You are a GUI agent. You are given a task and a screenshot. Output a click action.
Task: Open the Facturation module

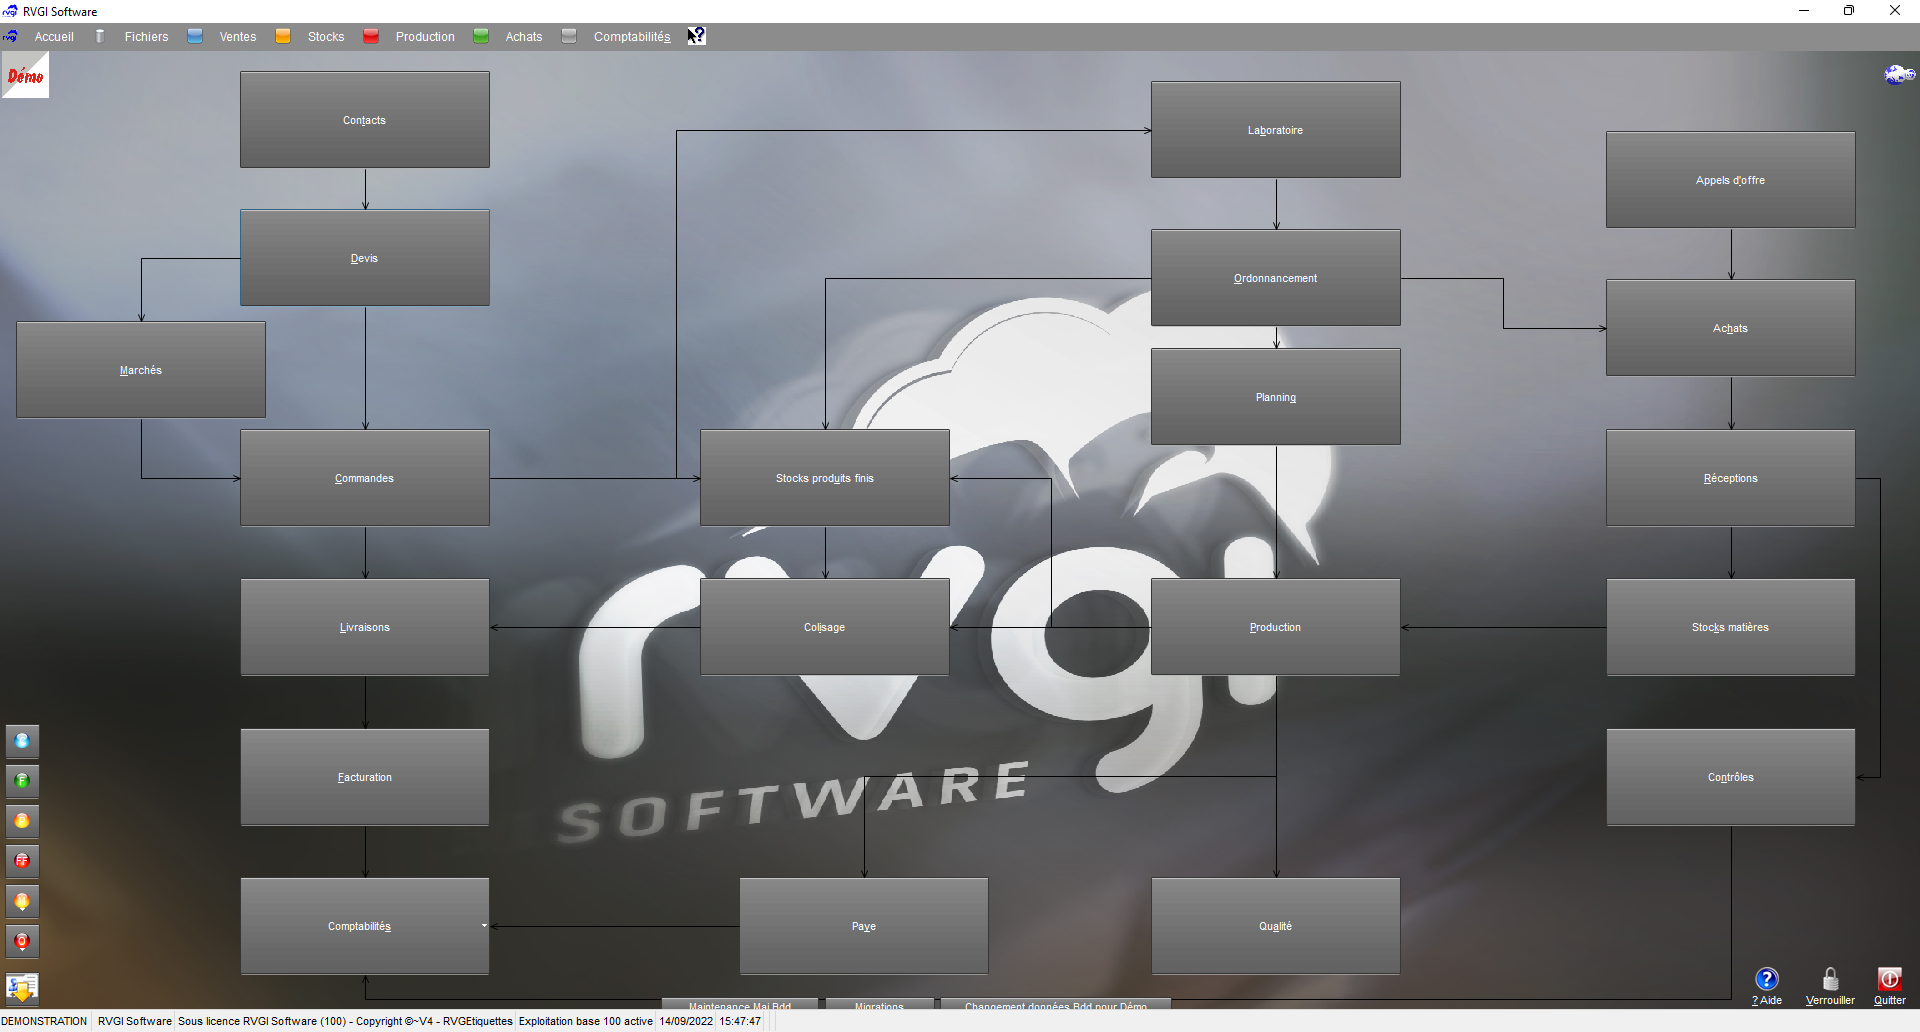(x=365, y=777)
